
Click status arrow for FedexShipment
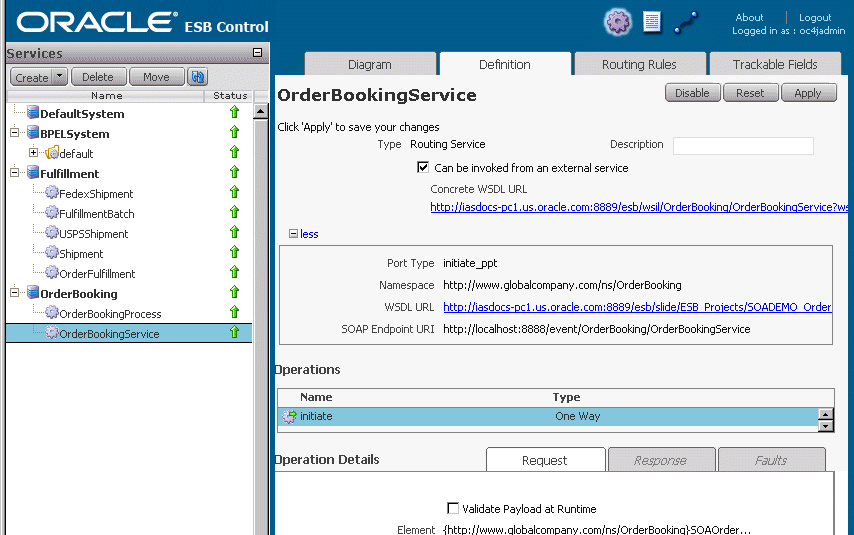[234, 192]
